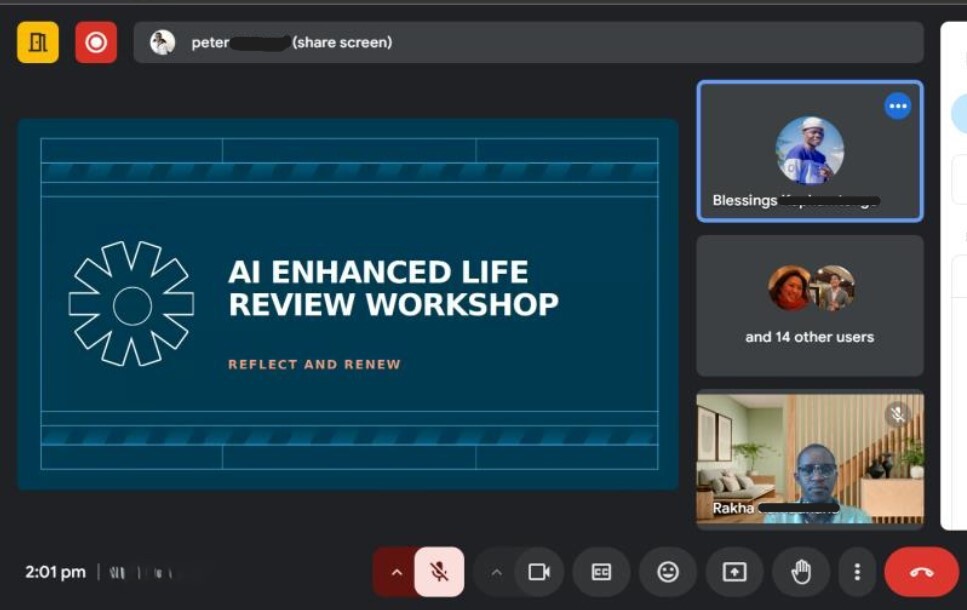Click the muted mic icon on Rakha's tile

coord(897,414)
